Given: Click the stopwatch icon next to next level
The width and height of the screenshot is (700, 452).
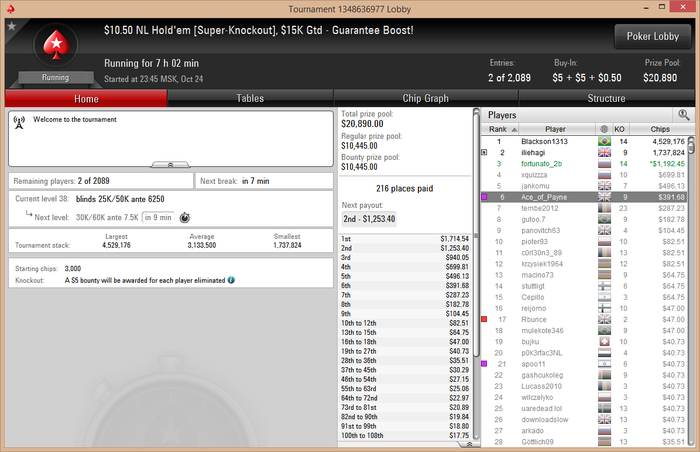Looking at the screenshot, I should point(184,218).
